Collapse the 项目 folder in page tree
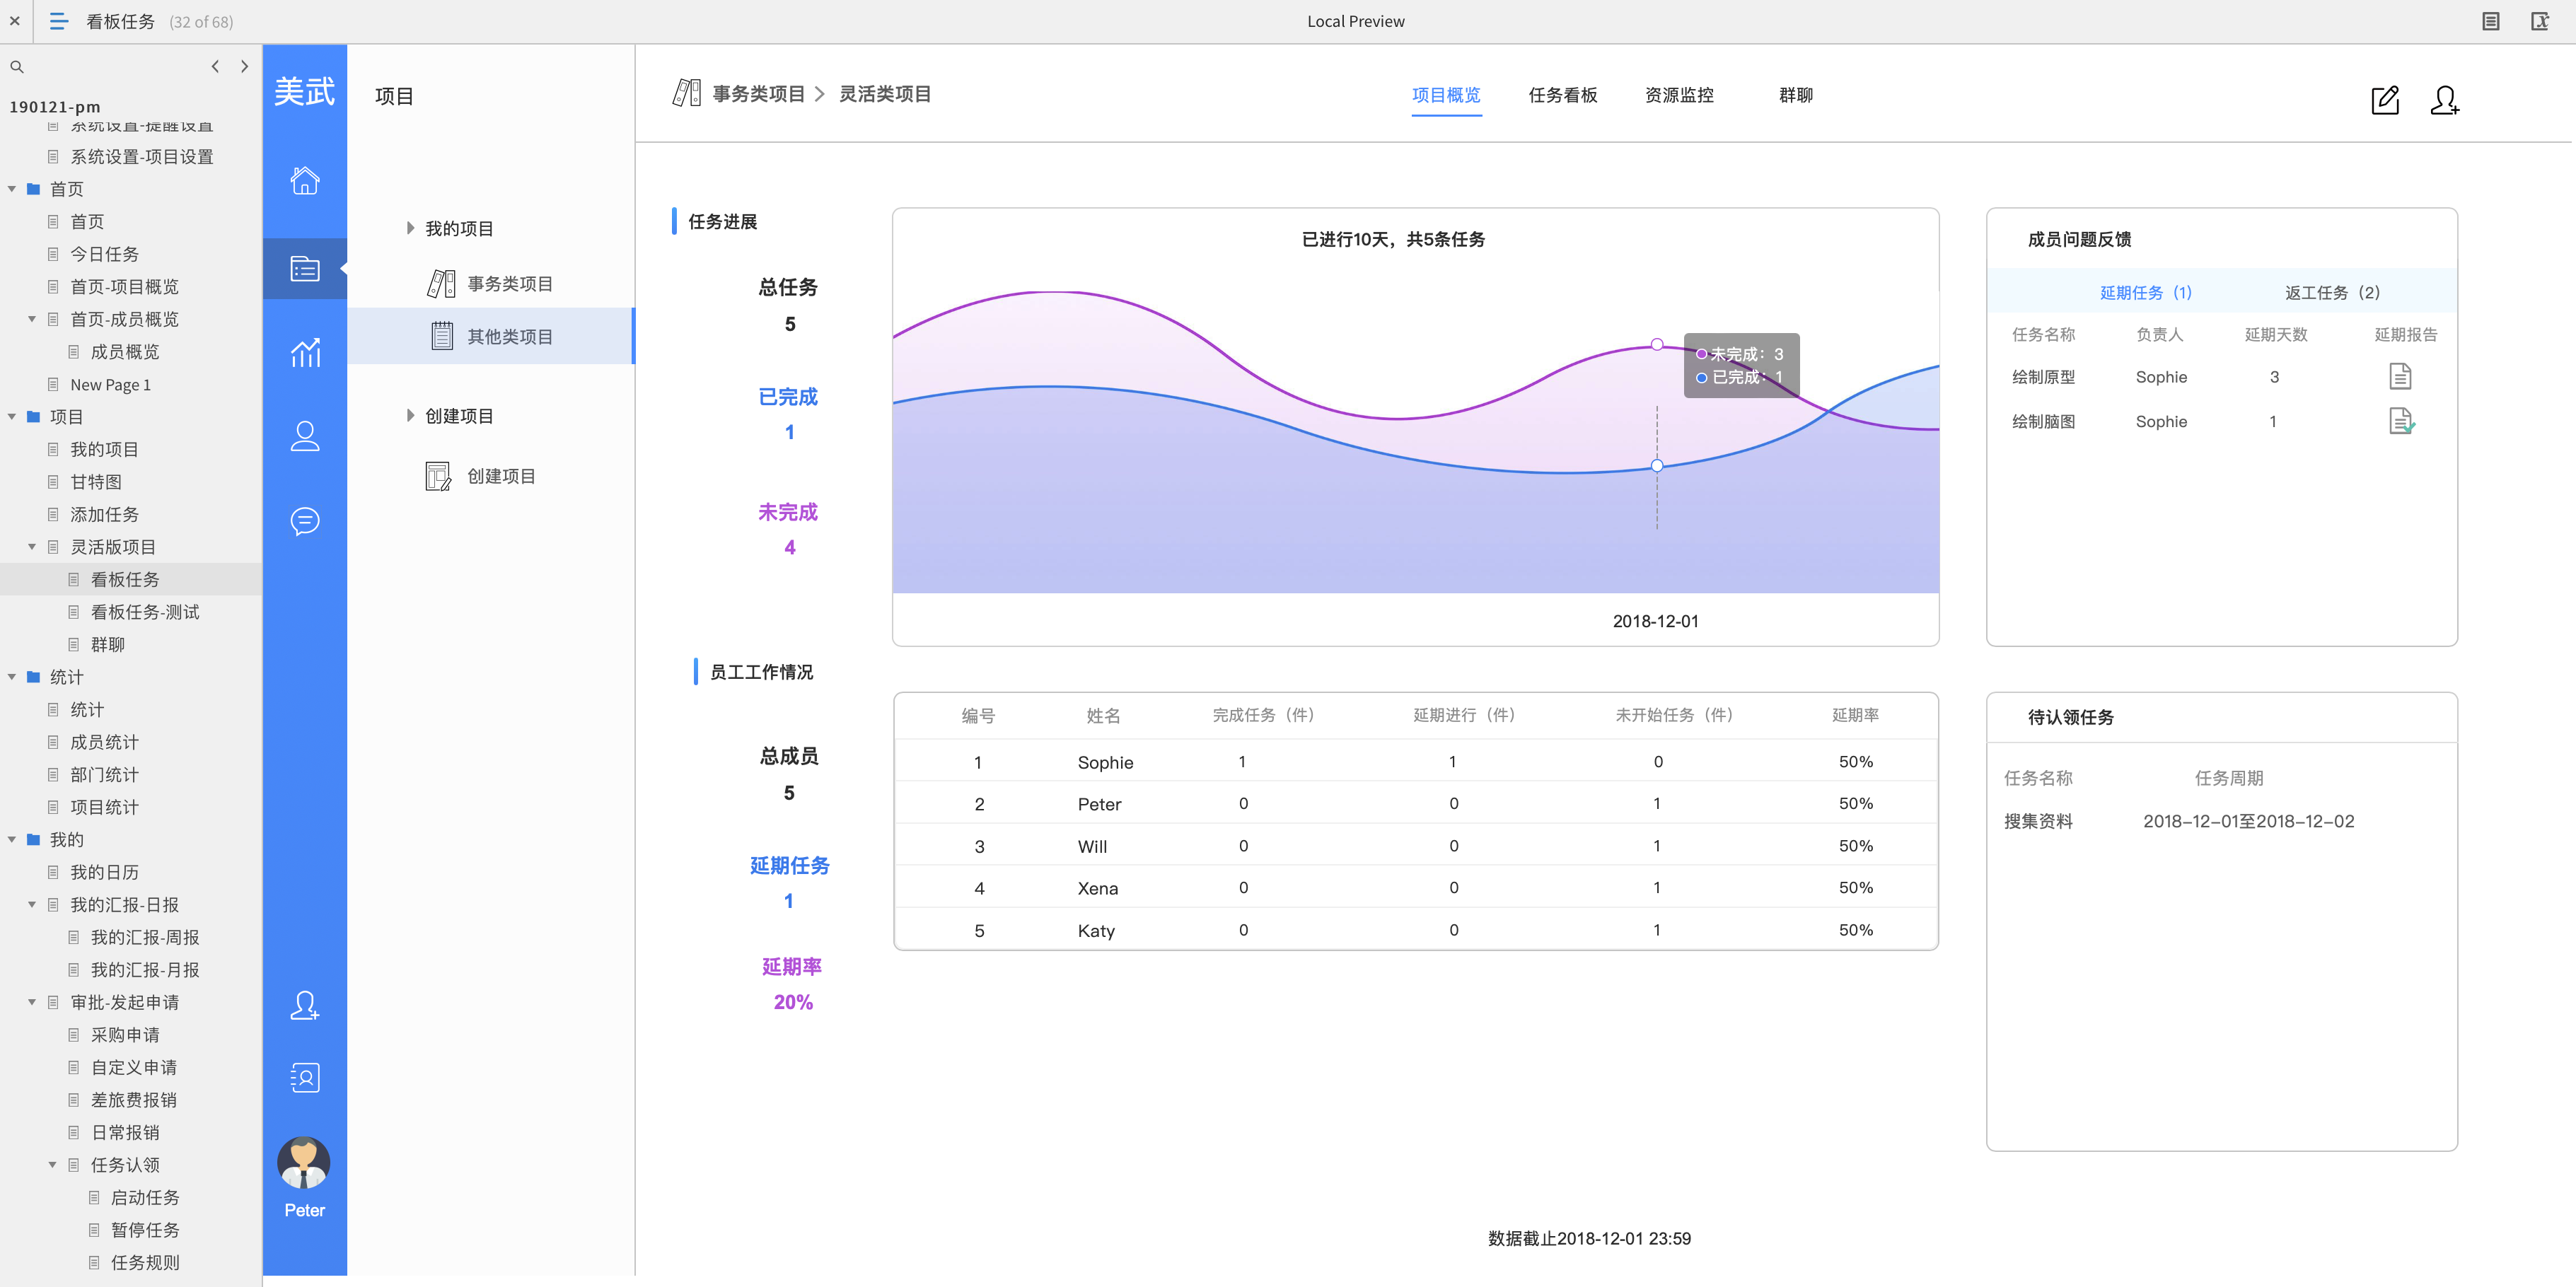Viewport: 2576px width, 1287px height. point(12,417)
